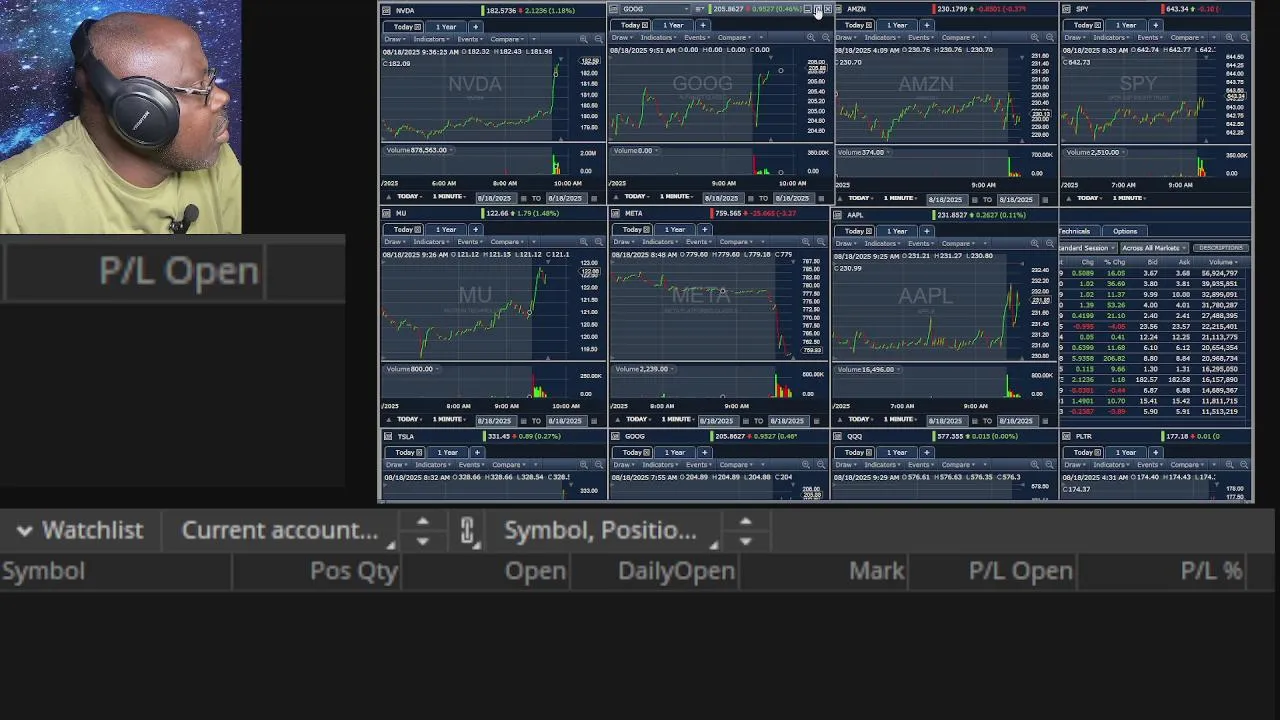The image size is (1280, 720).
Task: Switch to 1 Year tab in TSLA panel
Action: 447,452
